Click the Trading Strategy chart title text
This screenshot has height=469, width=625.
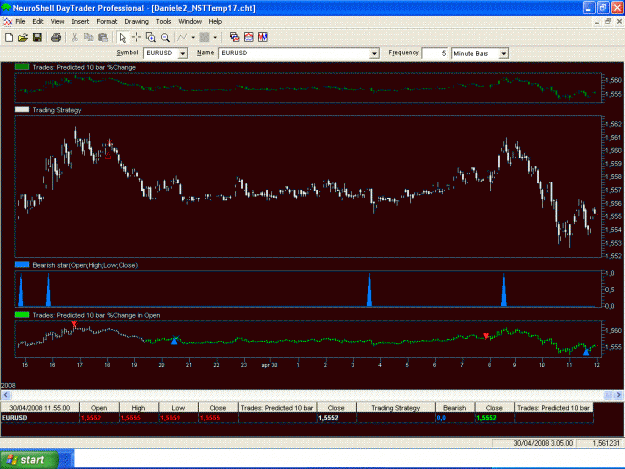(57, 110)
